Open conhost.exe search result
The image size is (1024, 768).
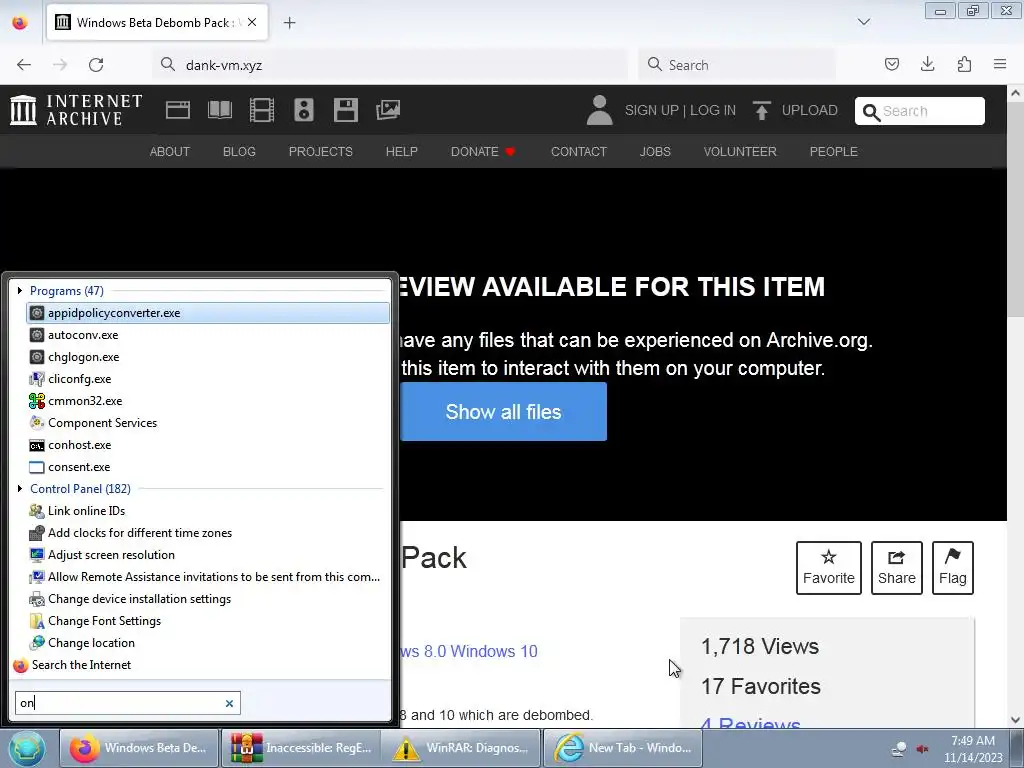coord(208,445)
